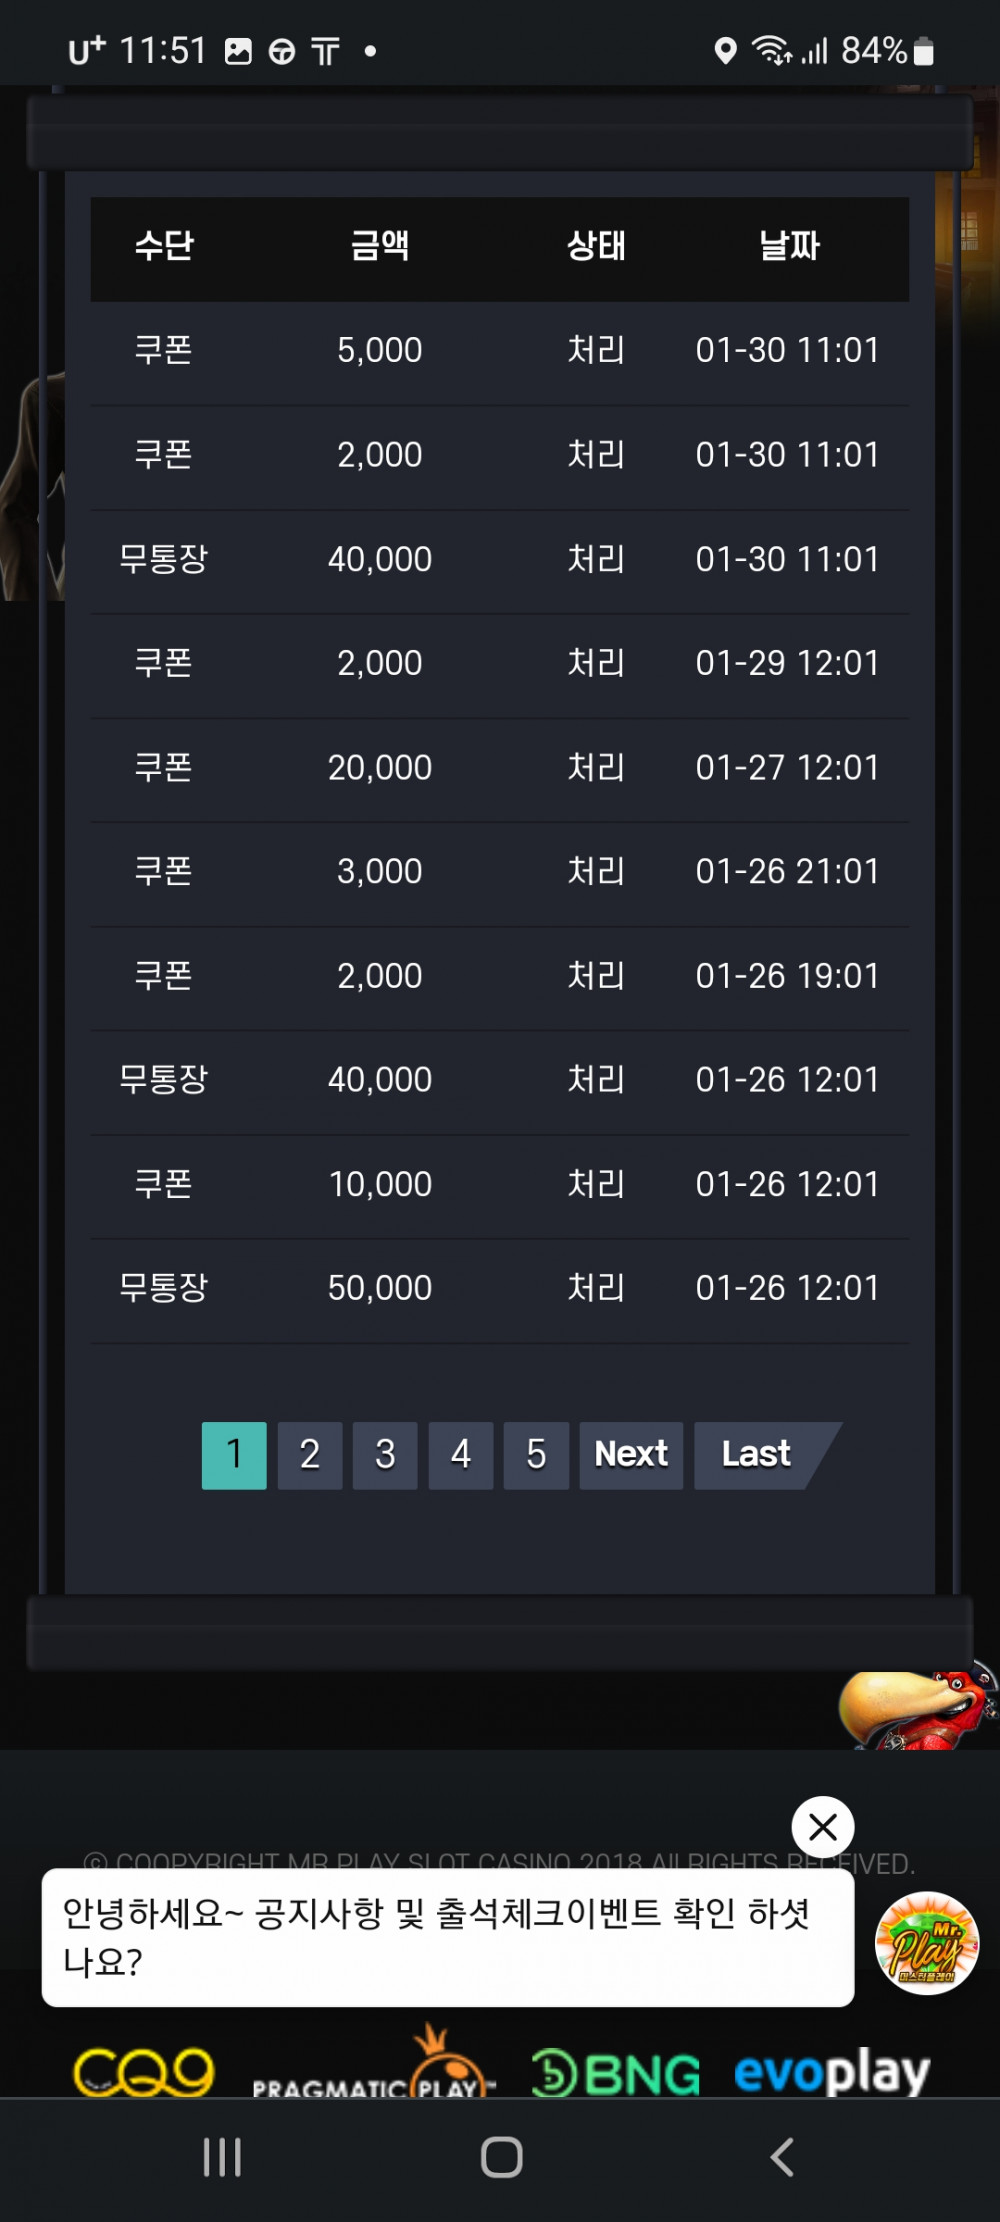Select the 50,000 무통장 transaction row
Screen dimensions: 1000x2222
click(x=500, y=1288)
